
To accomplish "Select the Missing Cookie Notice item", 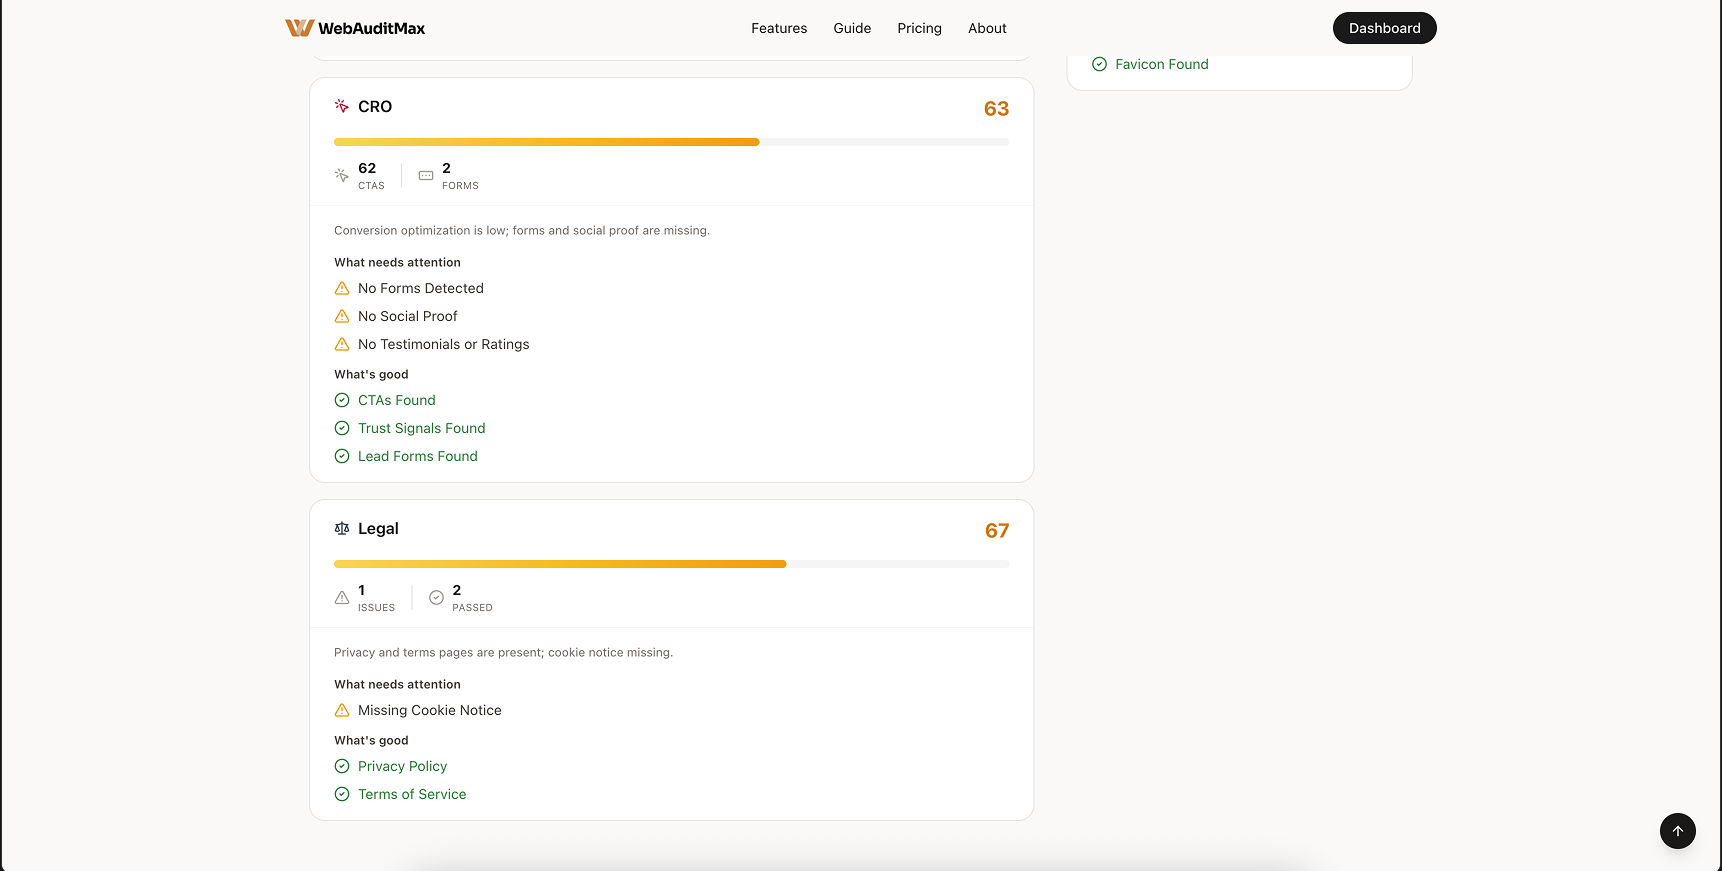I will click(430, 710).
